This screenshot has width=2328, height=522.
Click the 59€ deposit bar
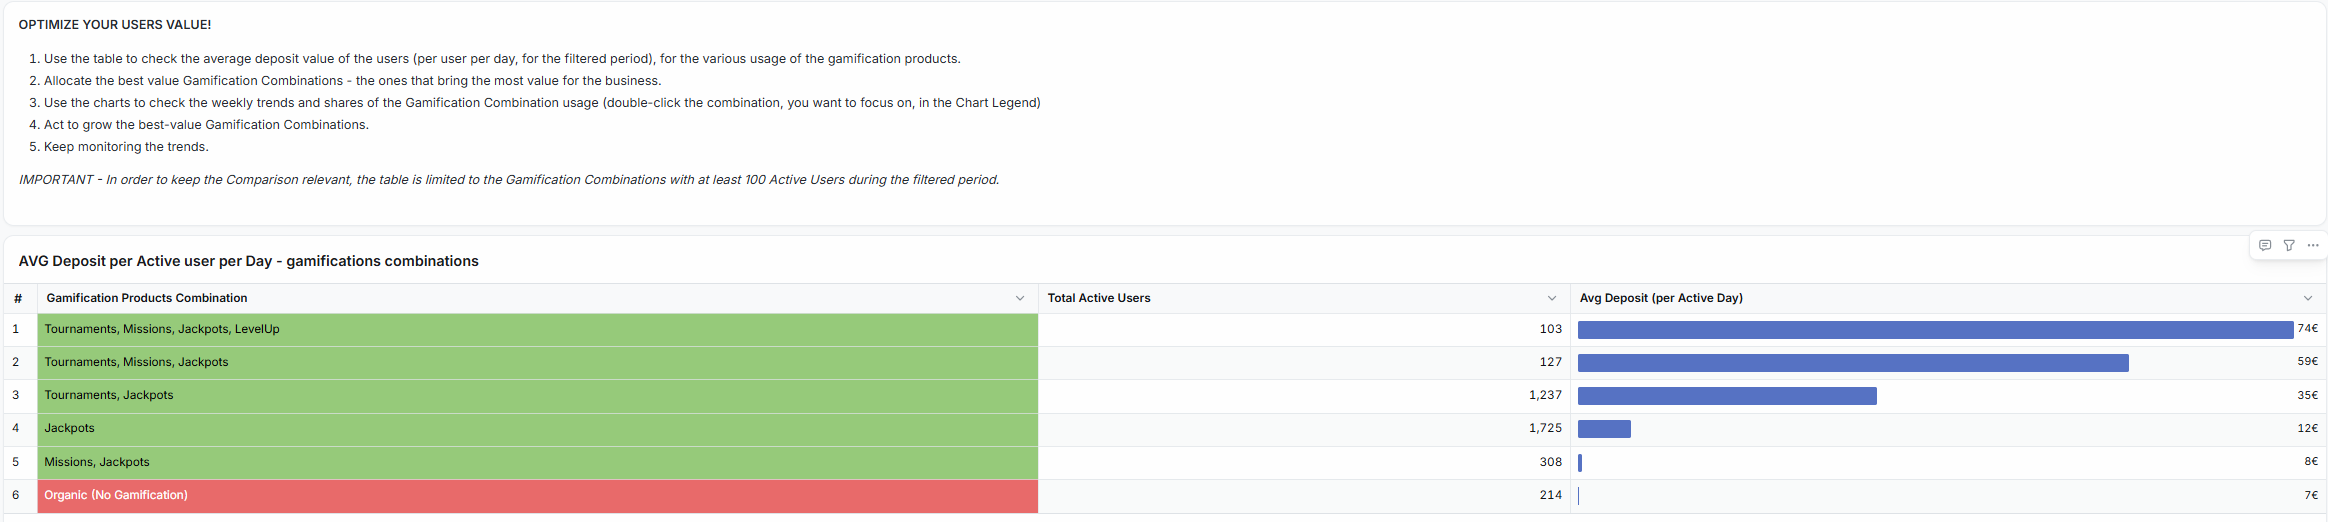pos(1853,362)
